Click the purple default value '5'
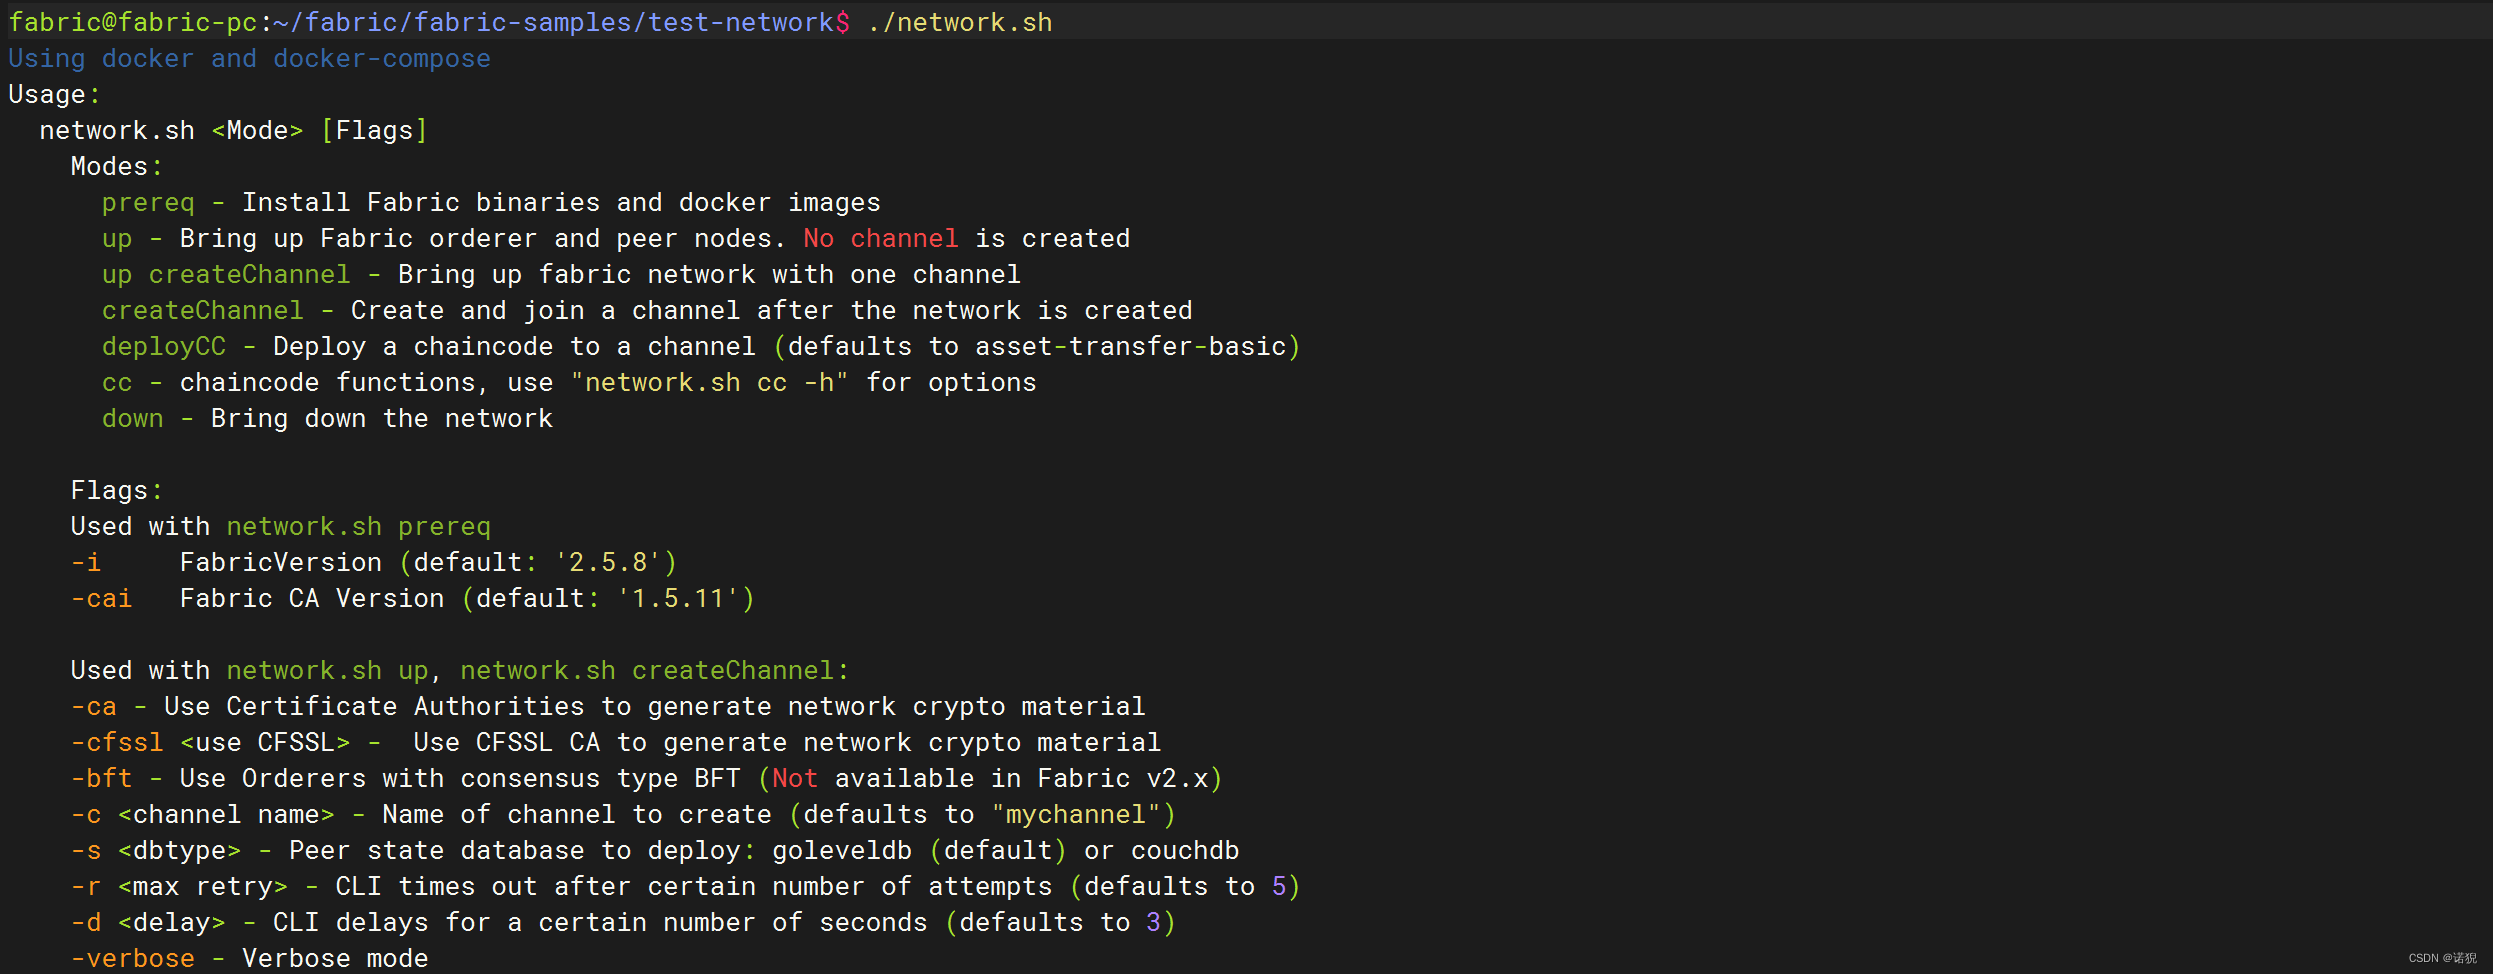This screenshot has width=2493, height=974. tap(1278, 886)
